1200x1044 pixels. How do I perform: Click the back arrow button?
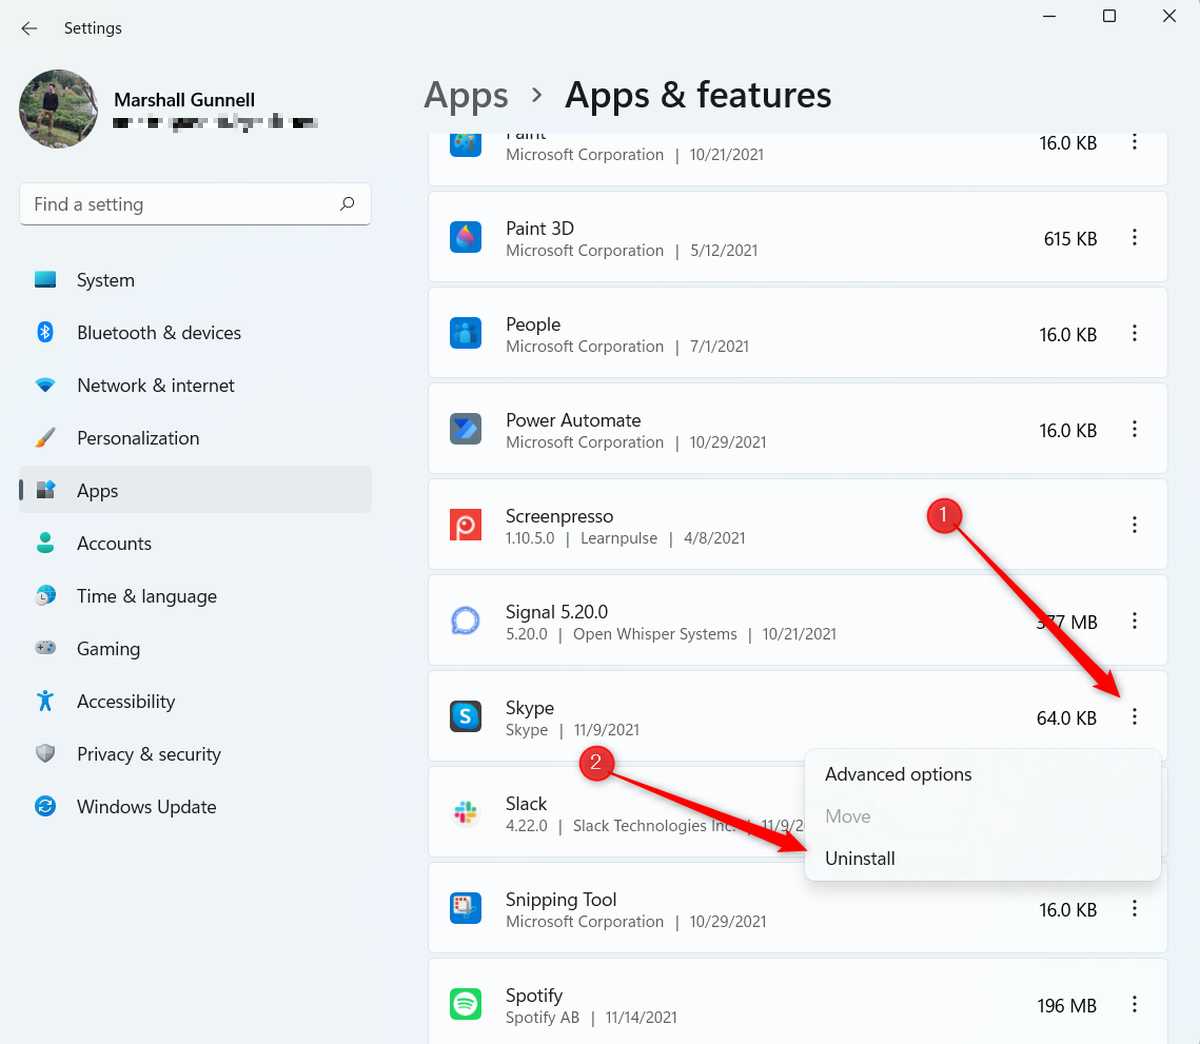28,28
